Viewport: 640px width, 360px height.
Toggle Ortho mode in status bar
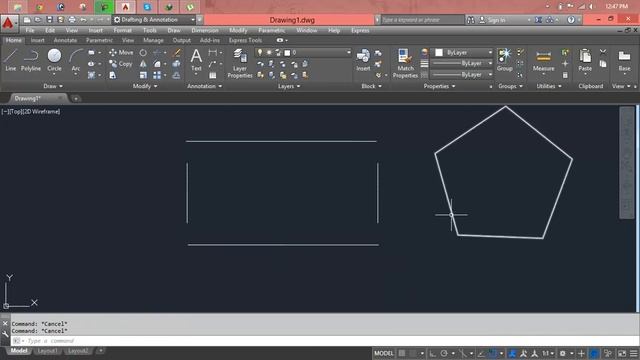pos(433,353)
